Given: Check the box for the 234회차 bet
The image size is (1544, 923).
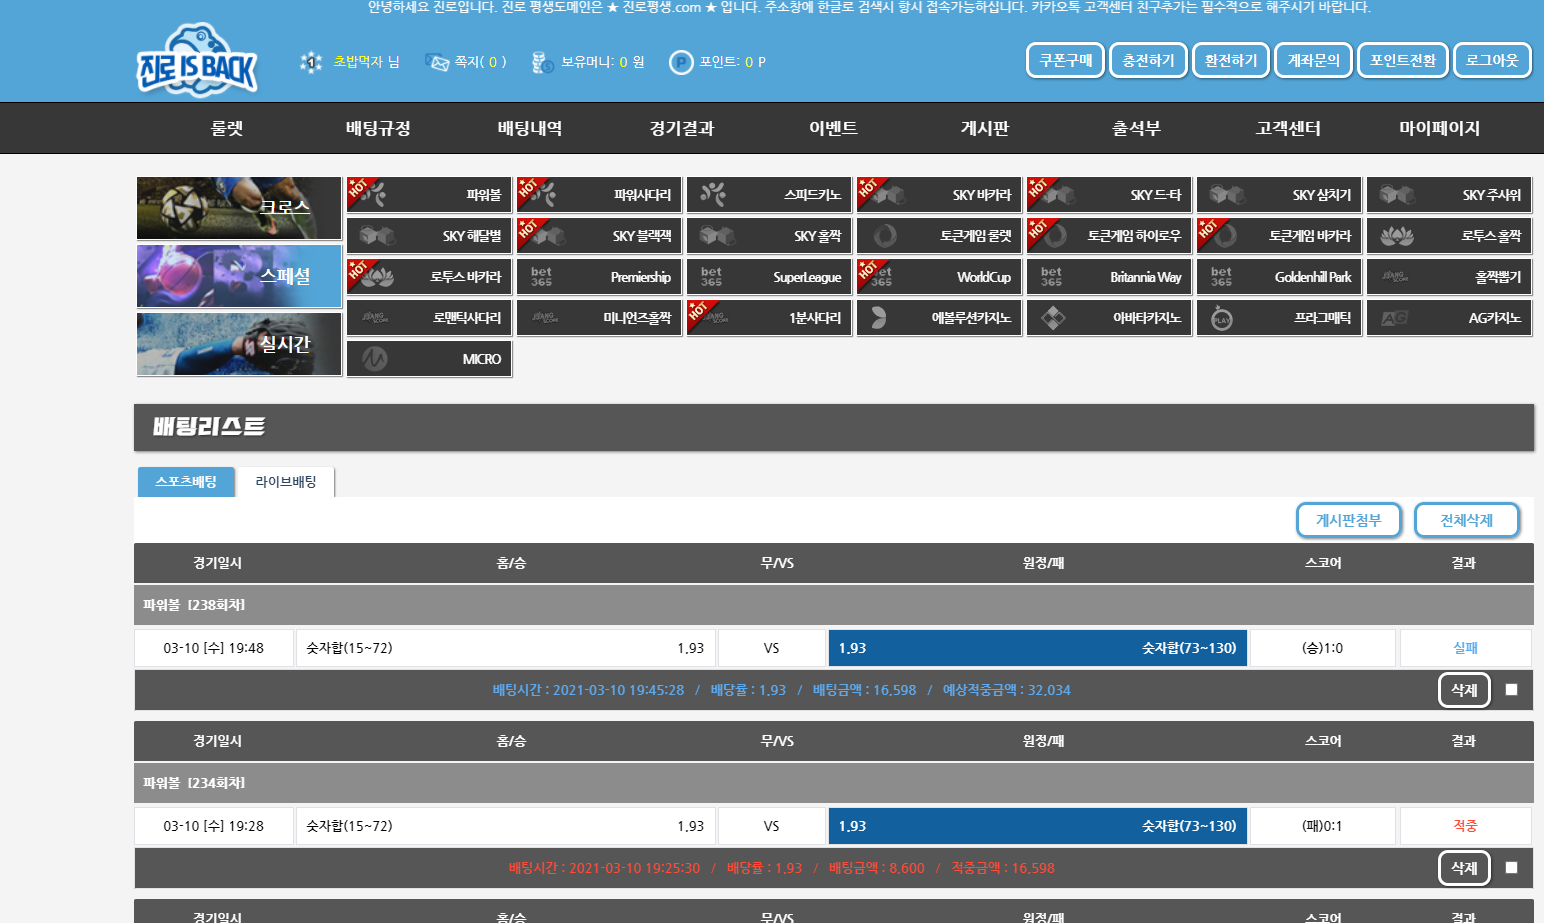Looking at the screenshot, I should 1511,868.
